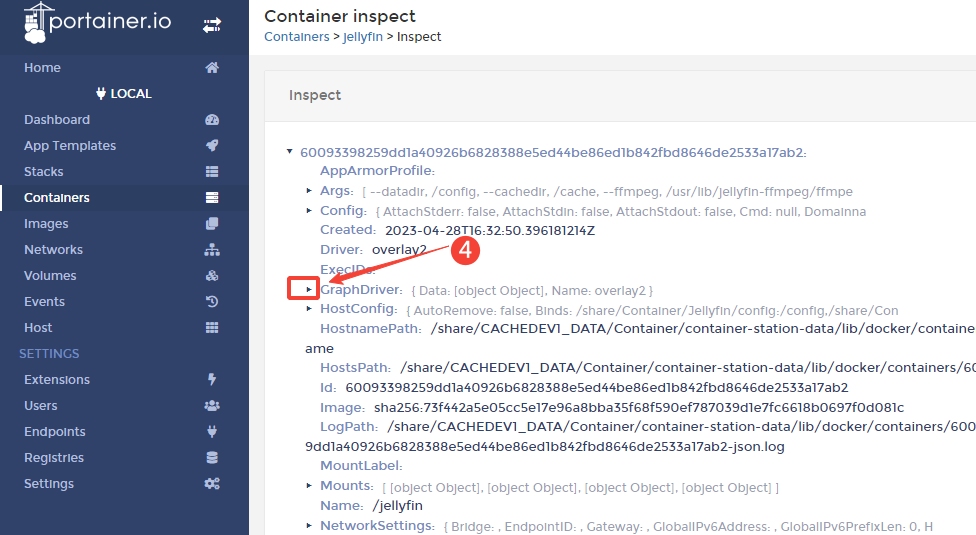Click the Settings gears icon
Screen dimensions: 976x535
[x=212, y=484]
